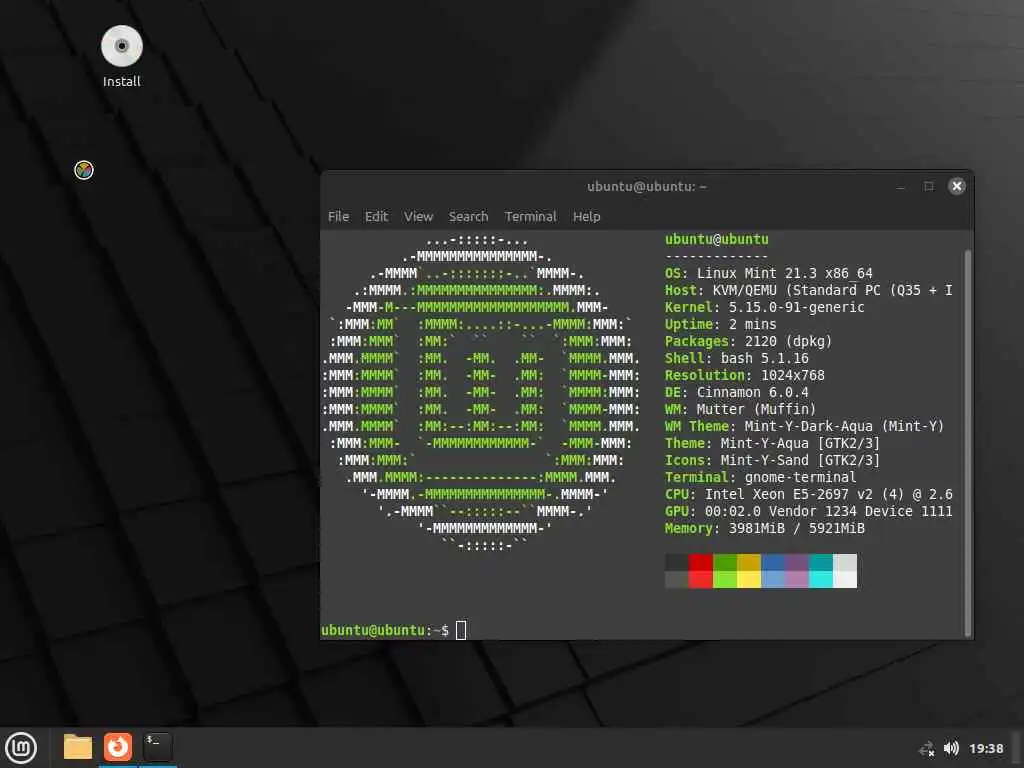This screenshot has width=1024, height=768.
Task: Show the calendar from clock 19:38
Action: 986,748
